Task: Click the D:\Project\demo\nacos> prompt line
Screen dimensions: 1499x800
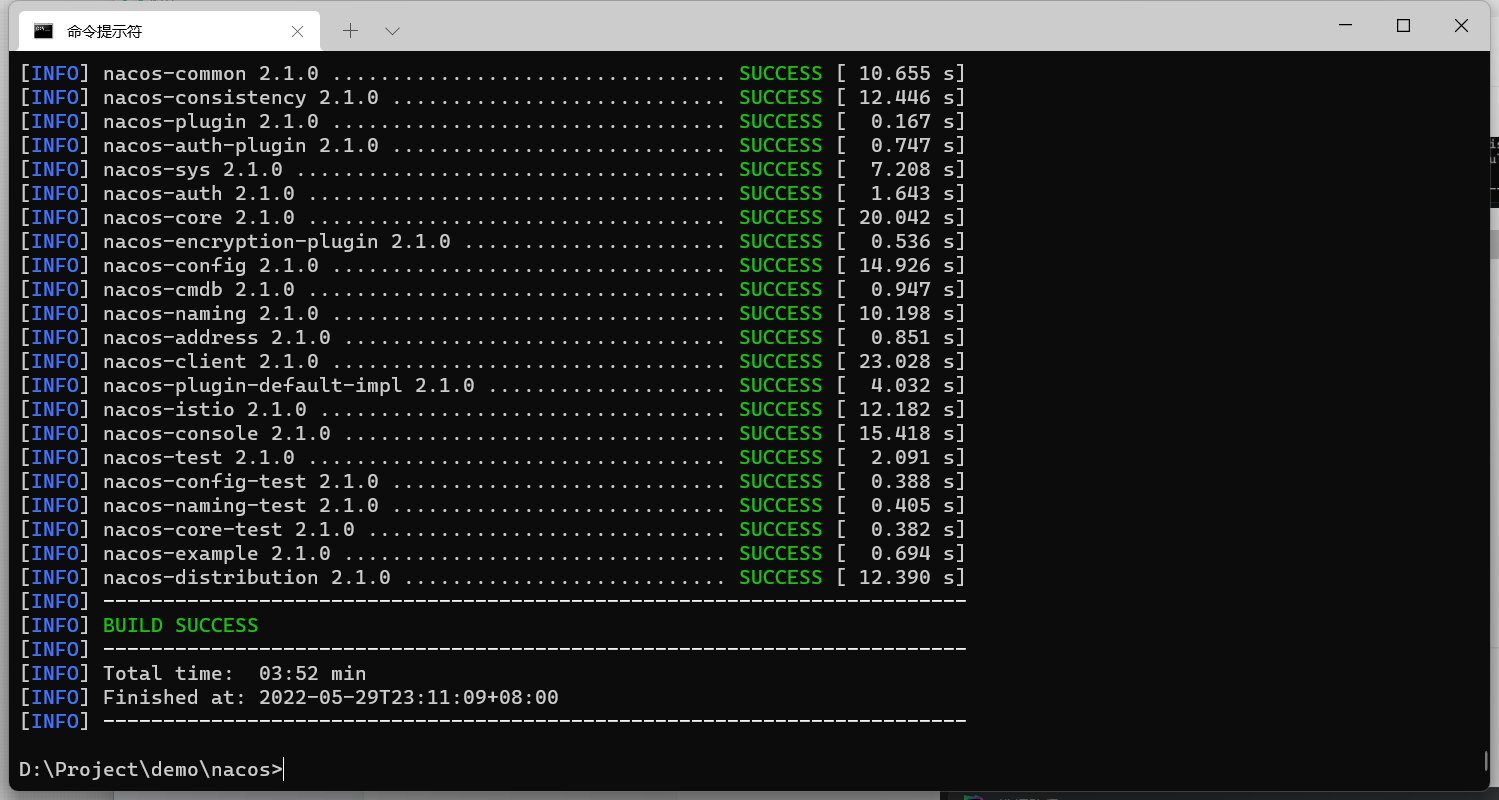Action: click(x=152, y=769)
